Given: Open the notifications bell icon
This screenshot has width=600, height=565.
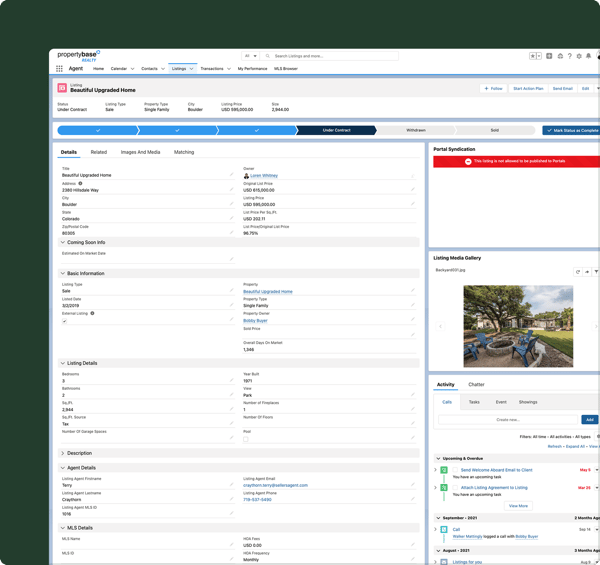Looking at the screenshot, I should click(589, 56).
